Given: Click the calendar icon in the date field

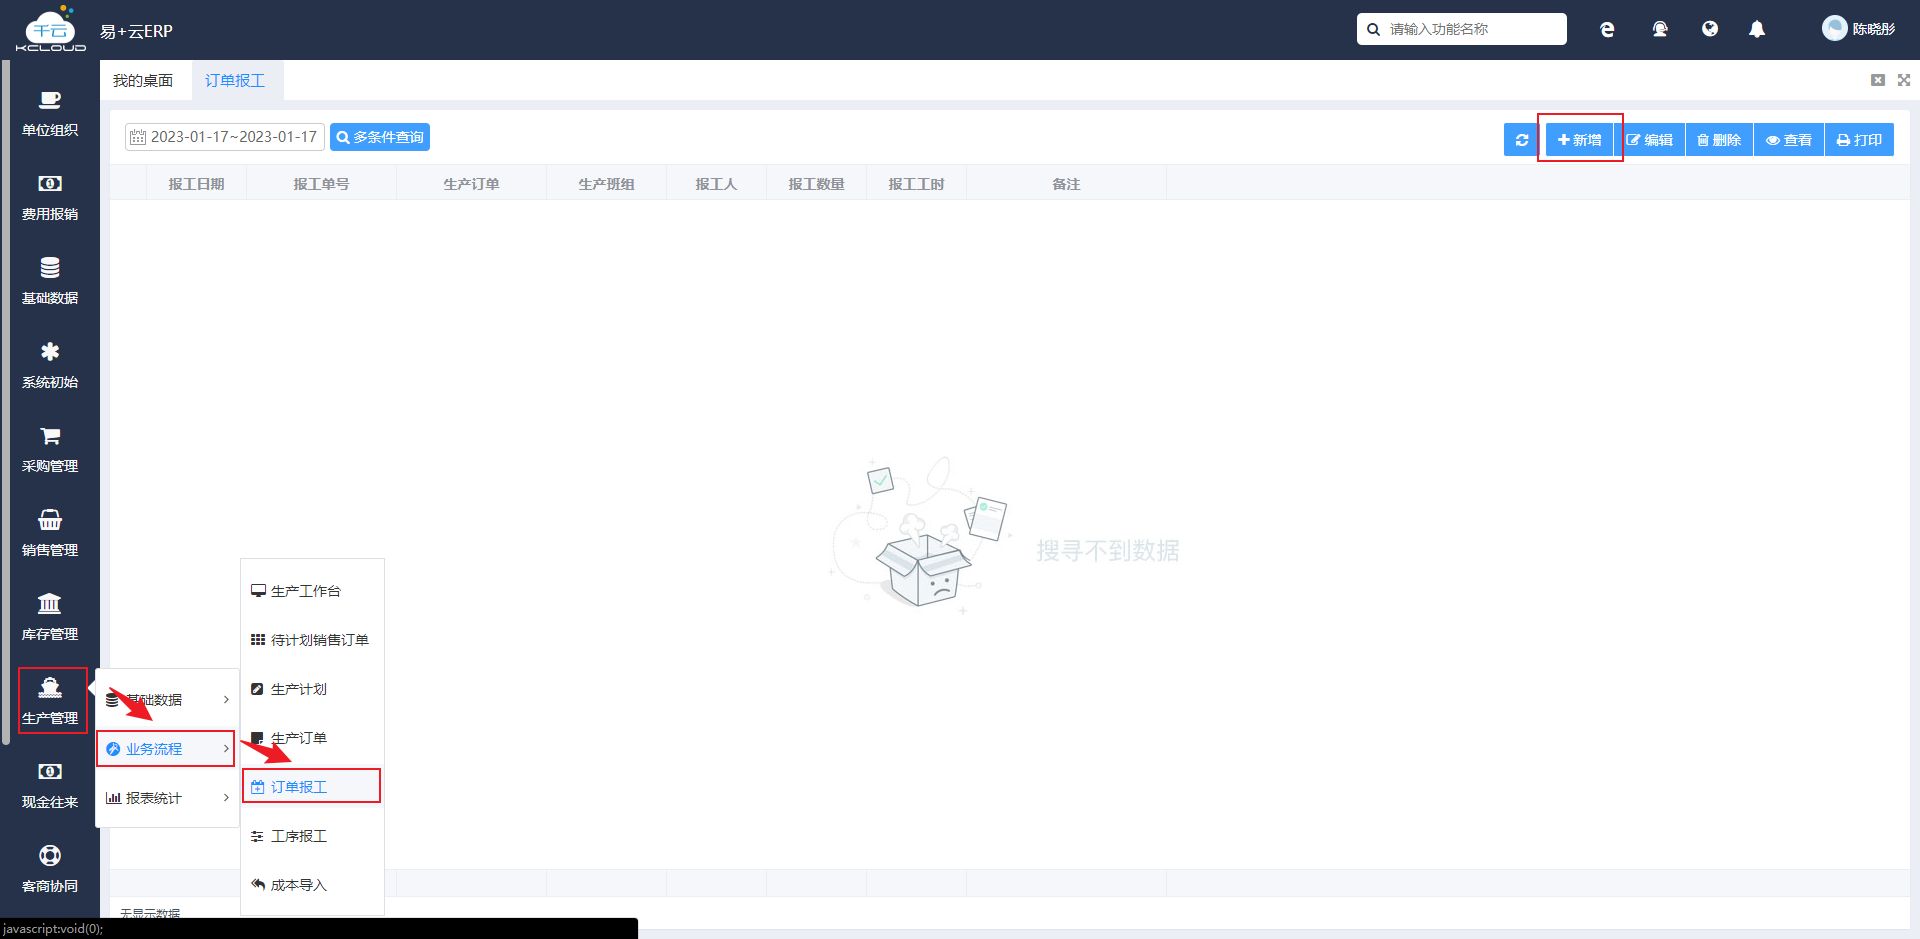Looking at the screenshot, I should click(138, 137).
